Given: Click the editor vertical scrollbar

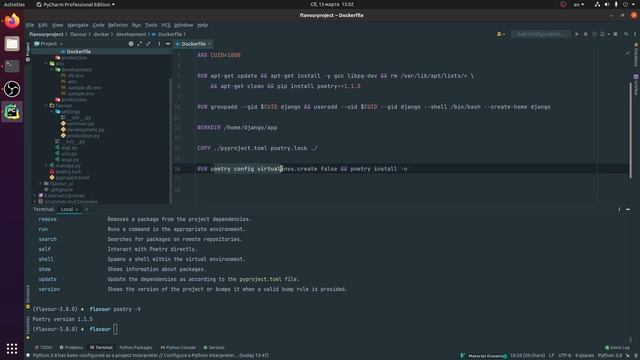Looking at the screenshot, I should [631, 130].
